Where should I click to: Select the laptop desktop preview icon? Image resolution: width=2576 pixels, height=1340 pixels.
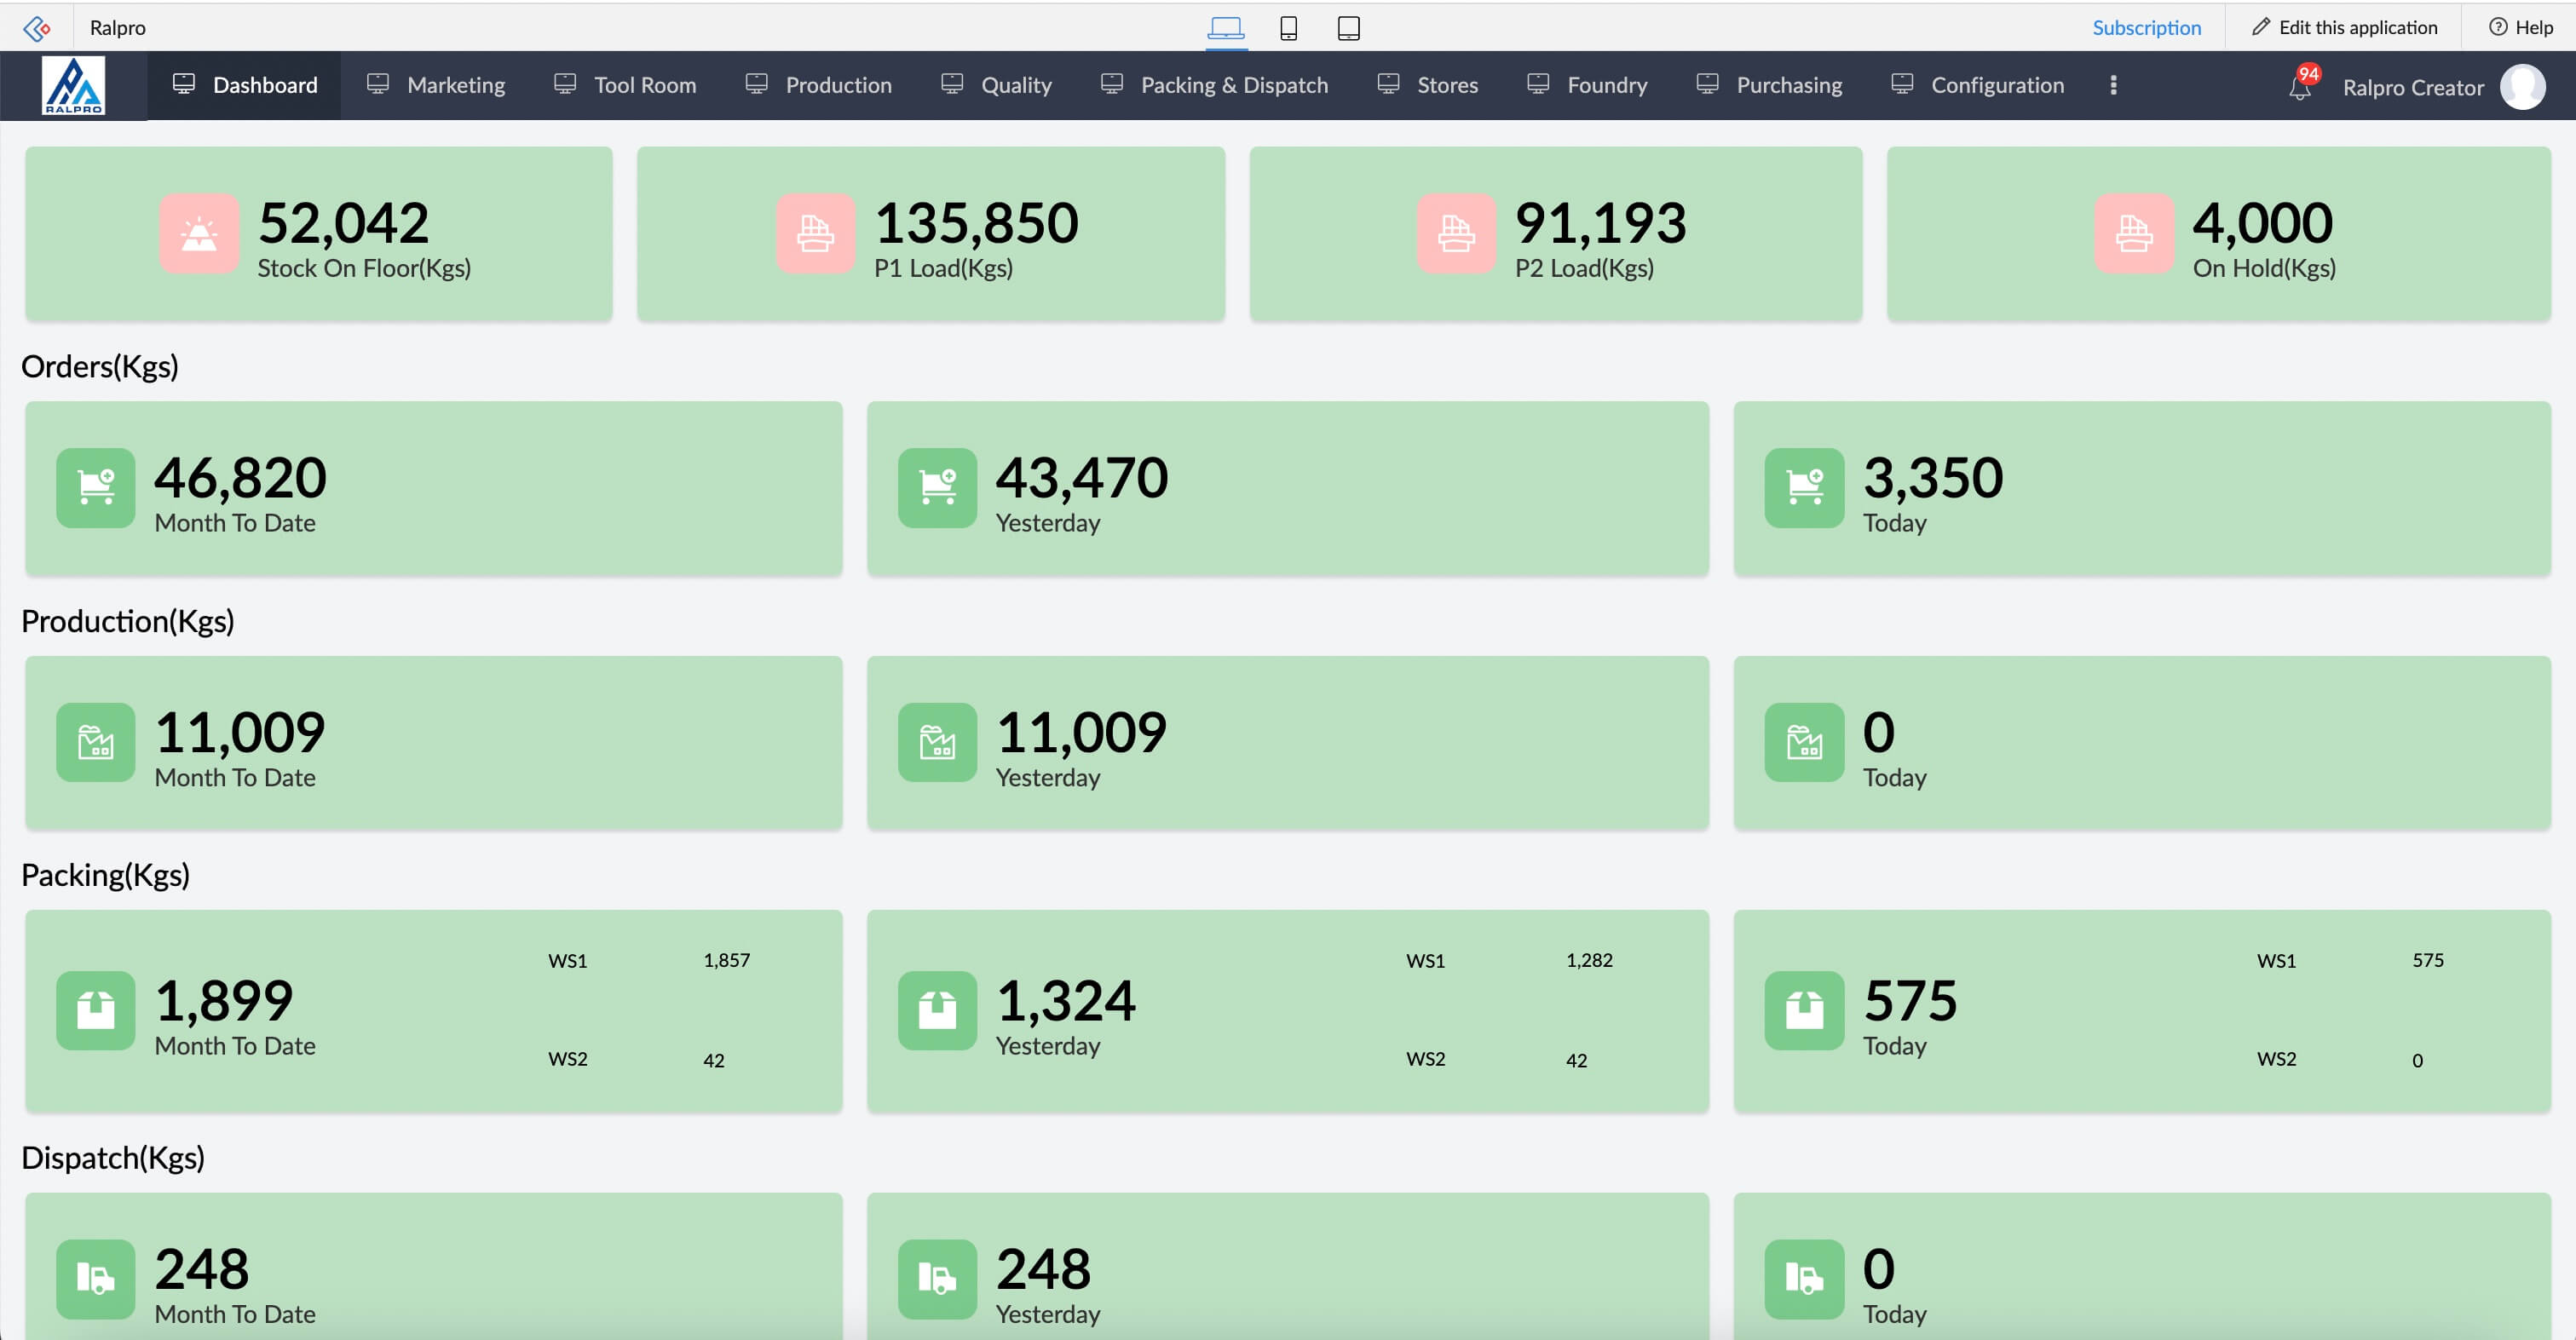[x=1225, y=28]
